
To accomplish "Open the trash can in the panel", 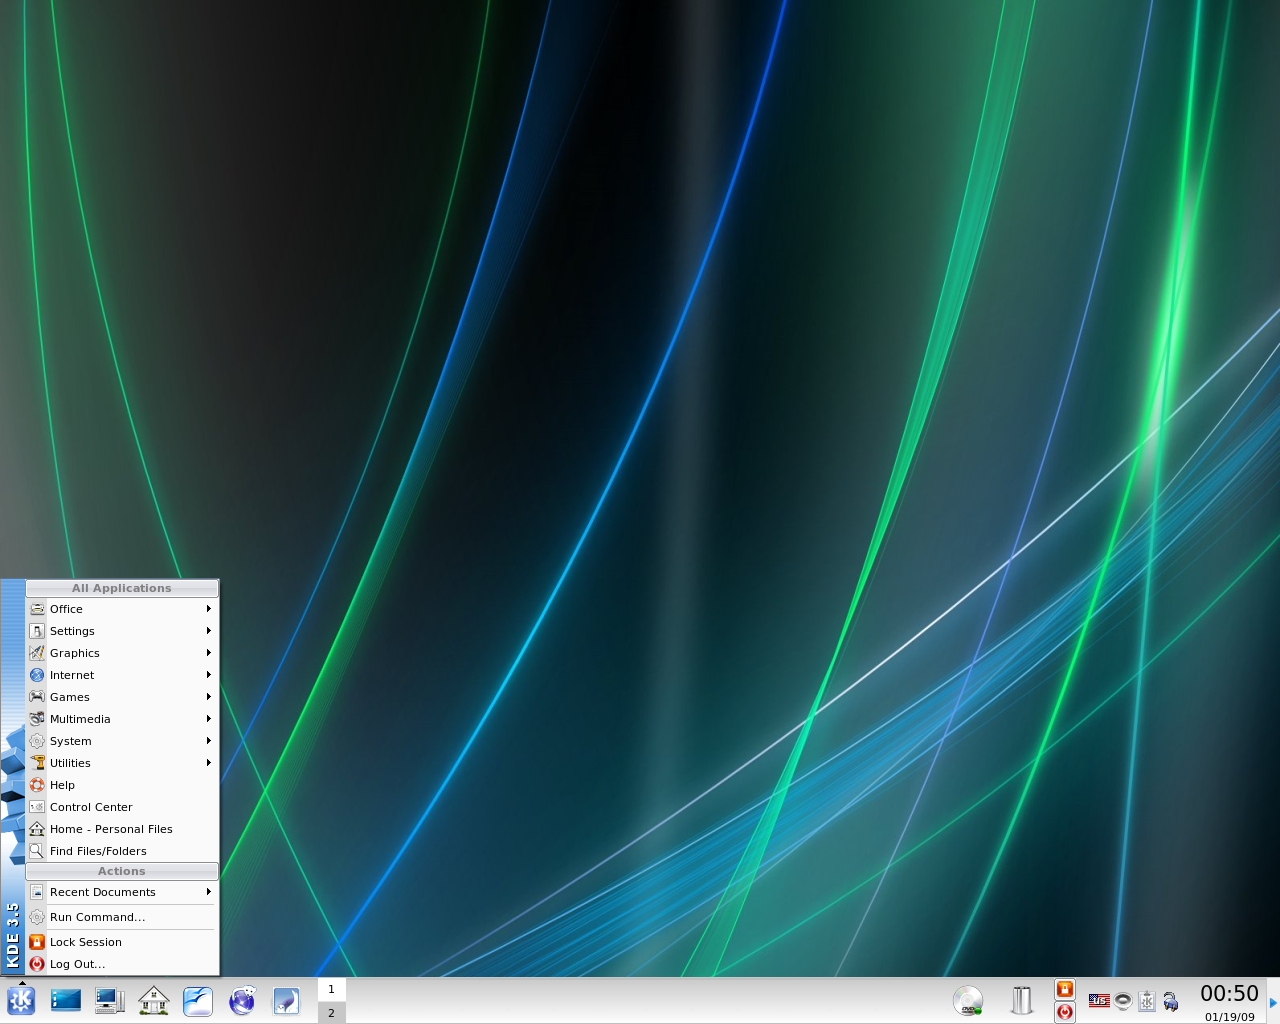I will coord(1021,1000).
